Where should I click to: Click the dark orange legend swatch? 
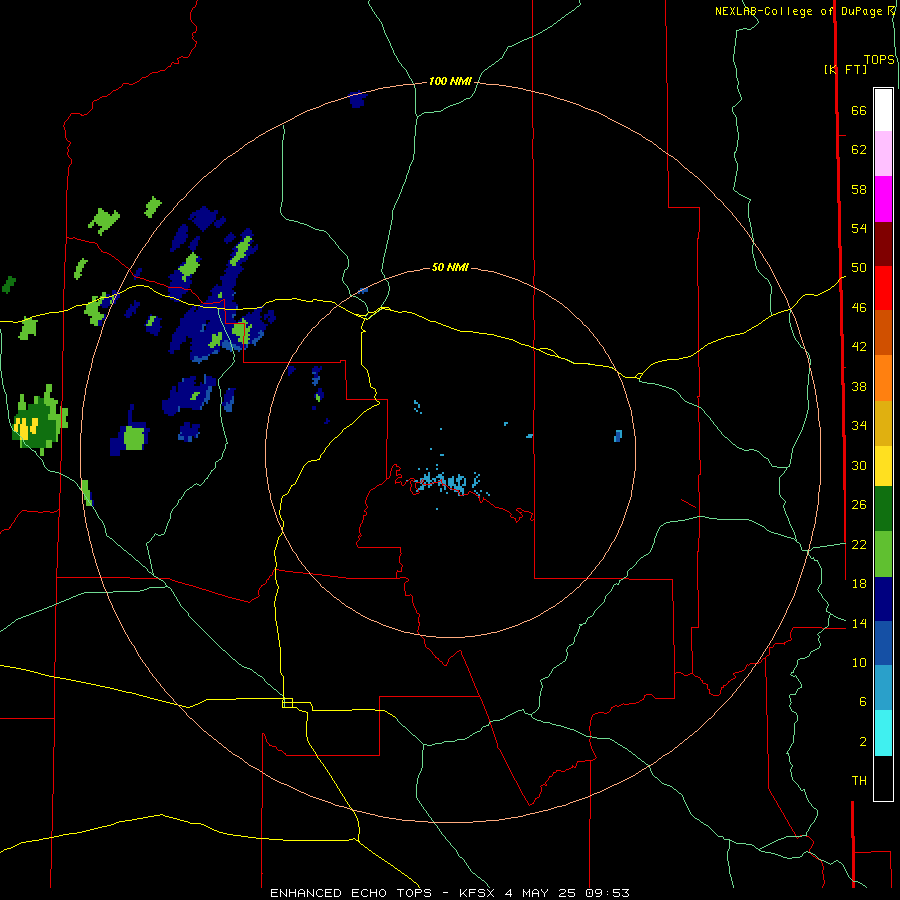point(883,333)
